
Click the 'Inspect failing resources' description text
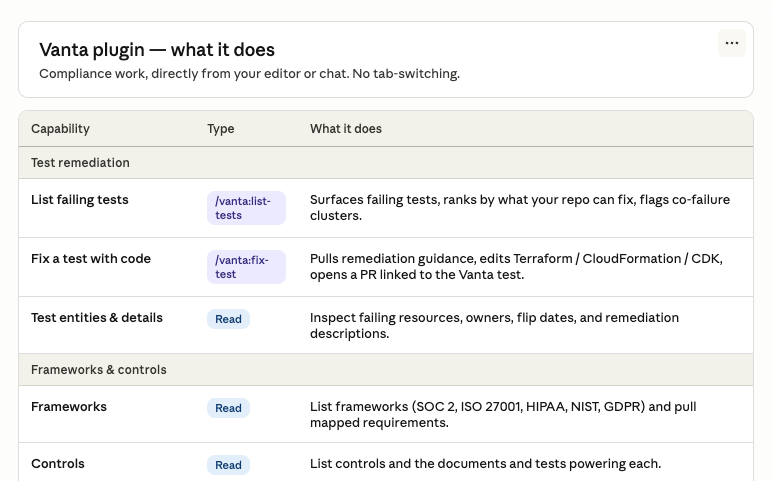pyautogui.click(x=494, y=325)
